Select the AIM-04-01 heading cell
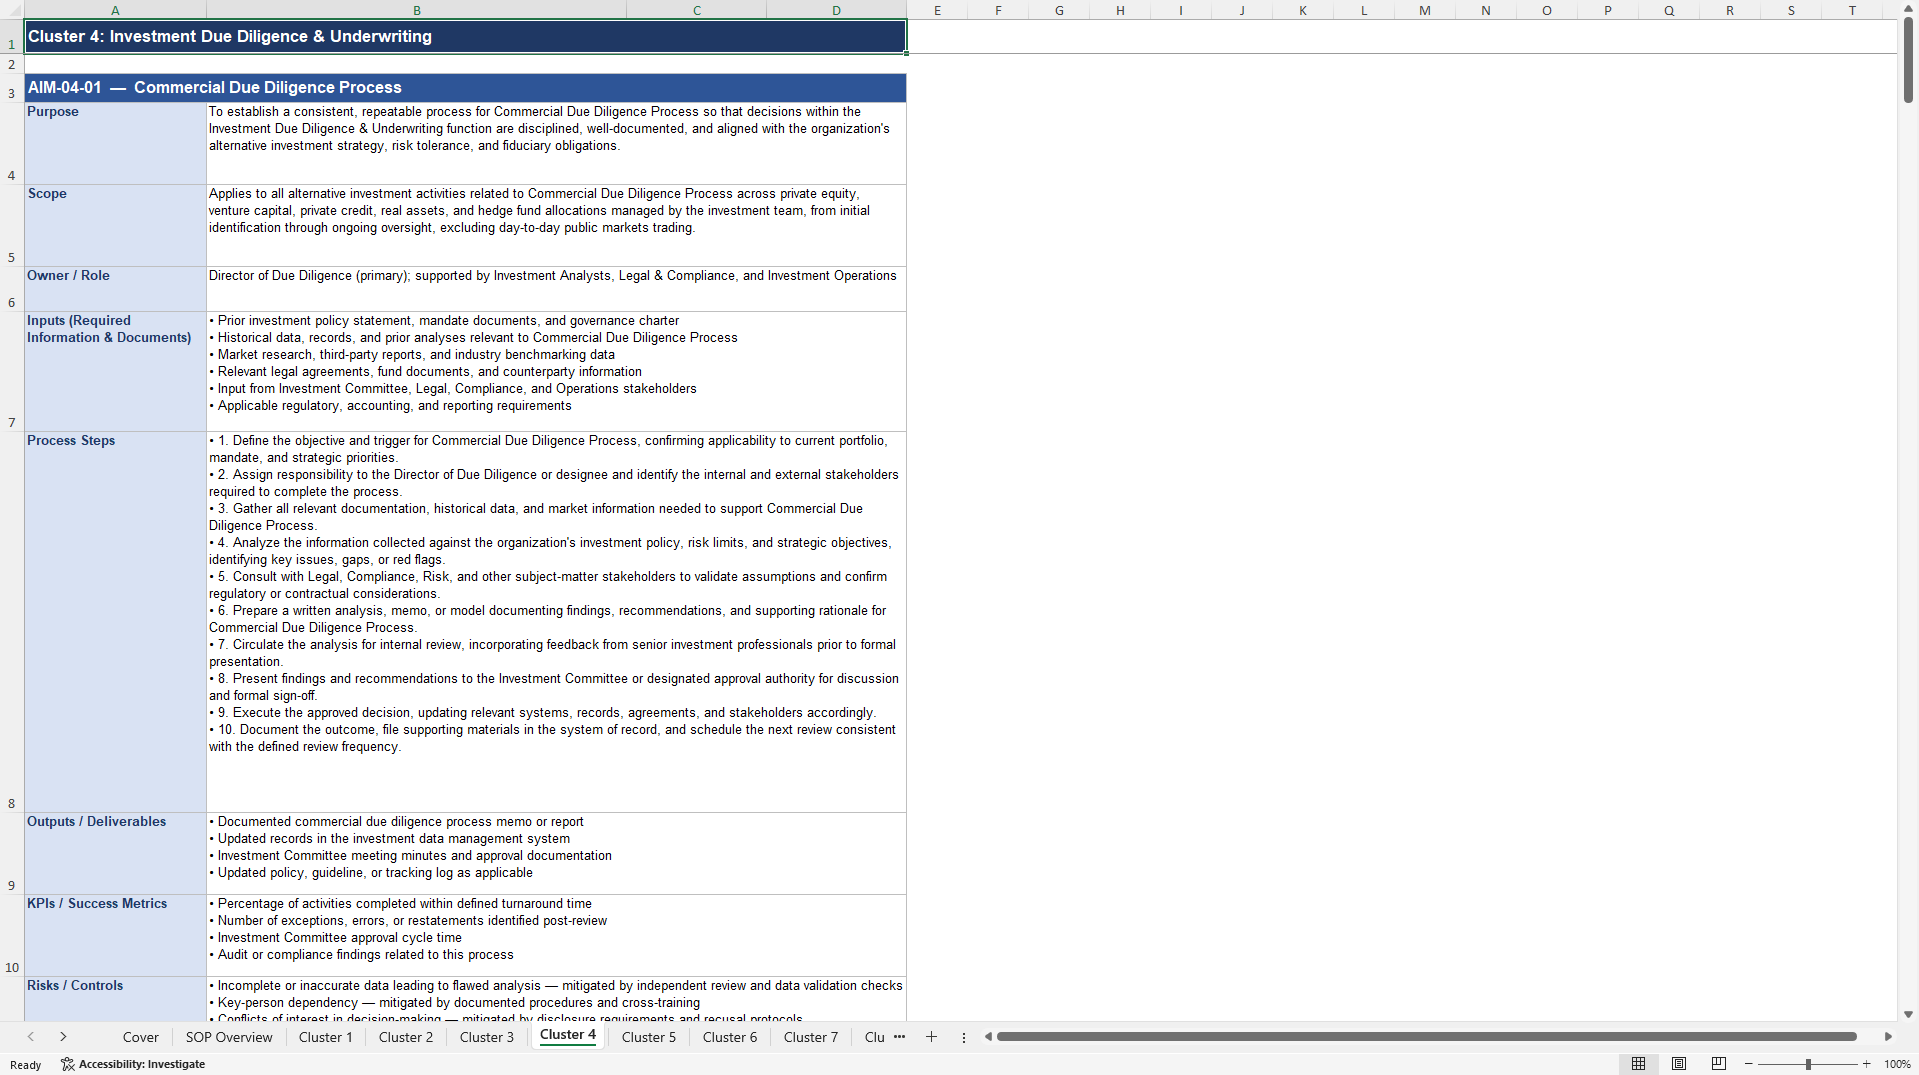Image resolution: width=1919 pixels, height=1075 pixels. [x=465, y=88]
